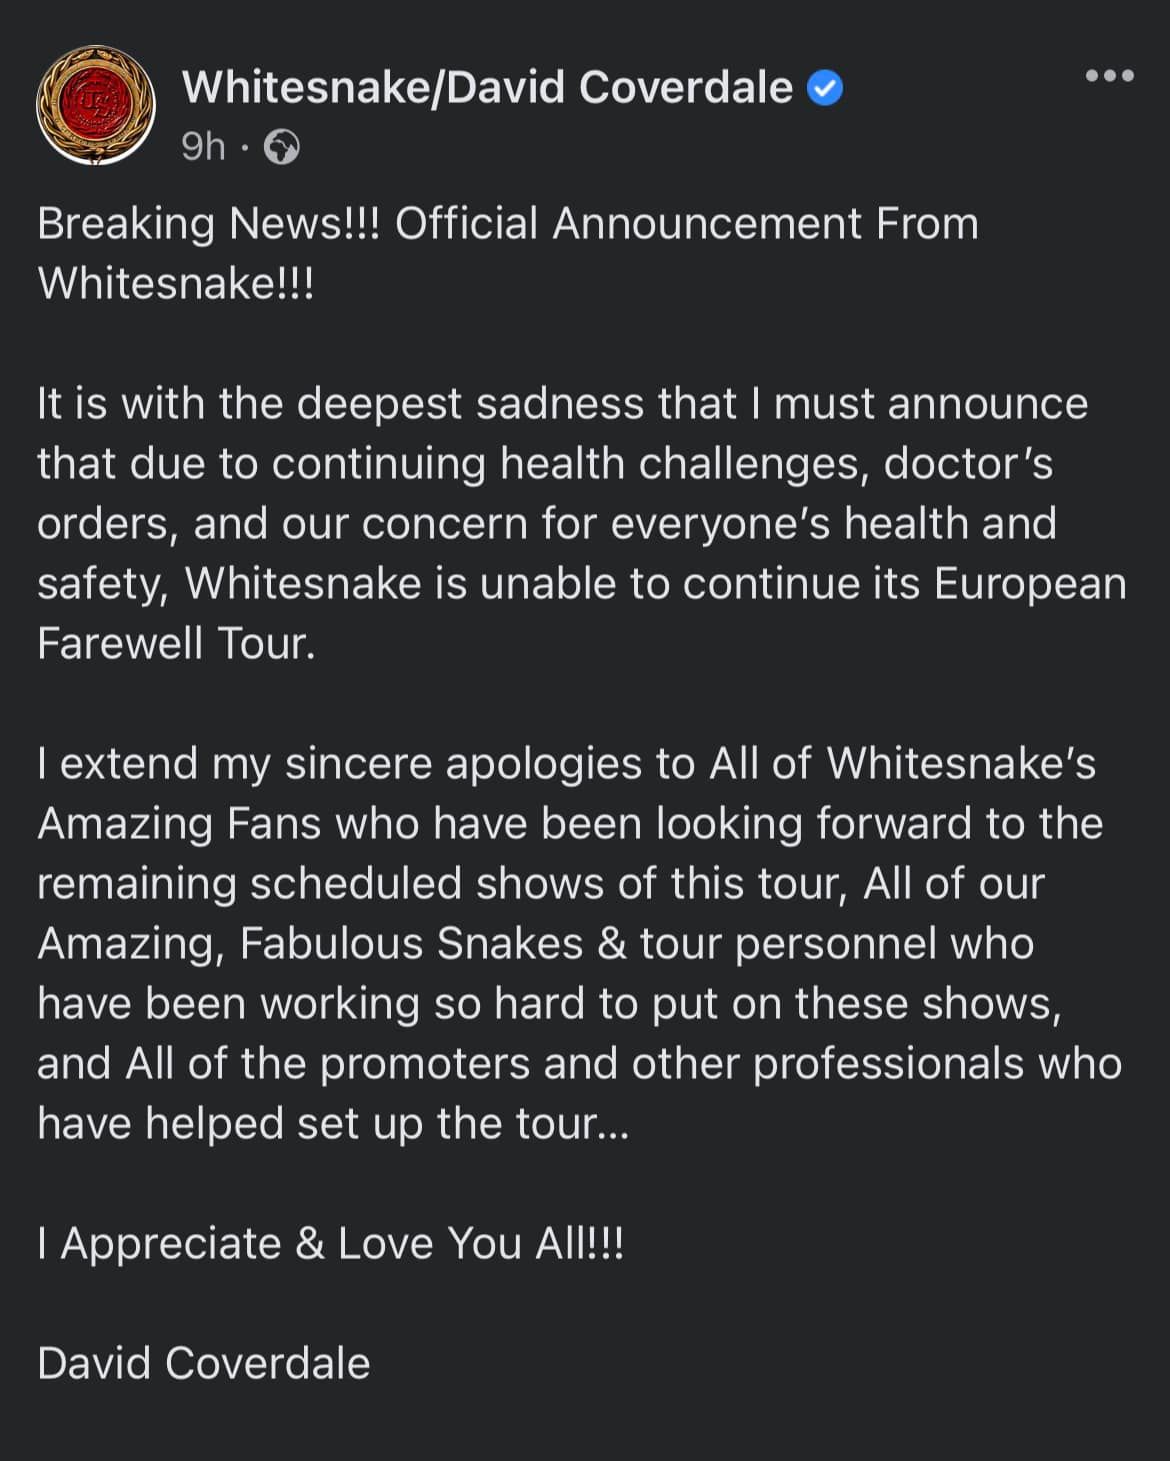Screen dimensions: 1170x1461
Task: Click the line "I Appreciate & Love You All!!!"
Action: coord(330,1243)
